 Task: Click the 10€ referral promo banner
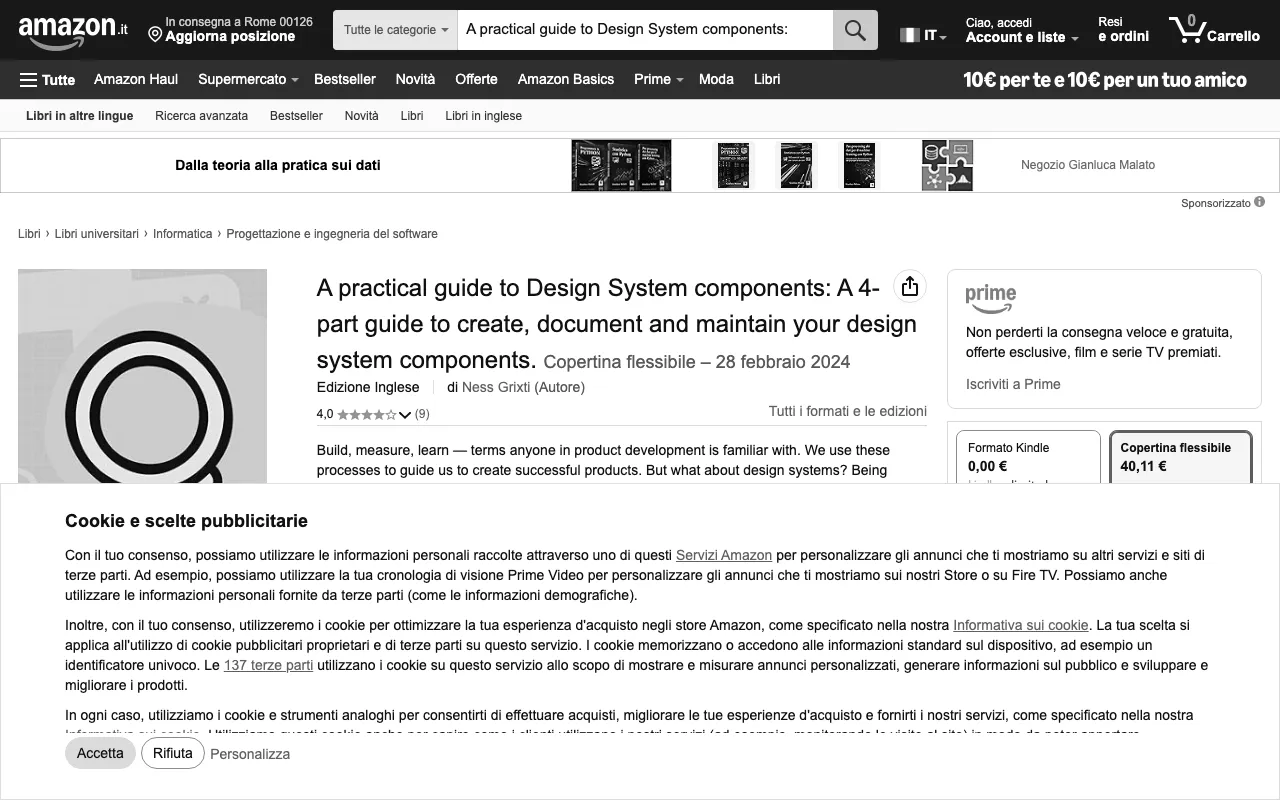[x=1105, y=80]
